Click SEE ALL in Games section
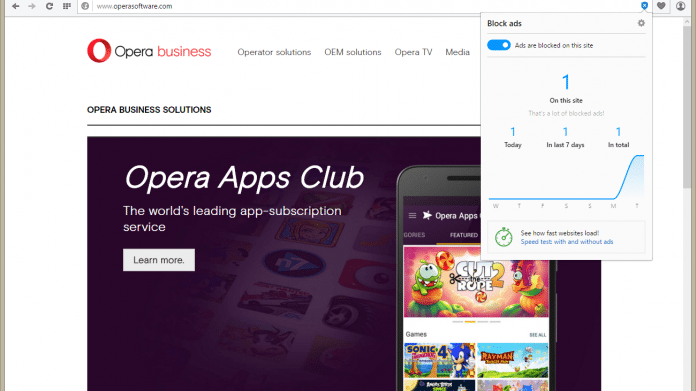 538,335
